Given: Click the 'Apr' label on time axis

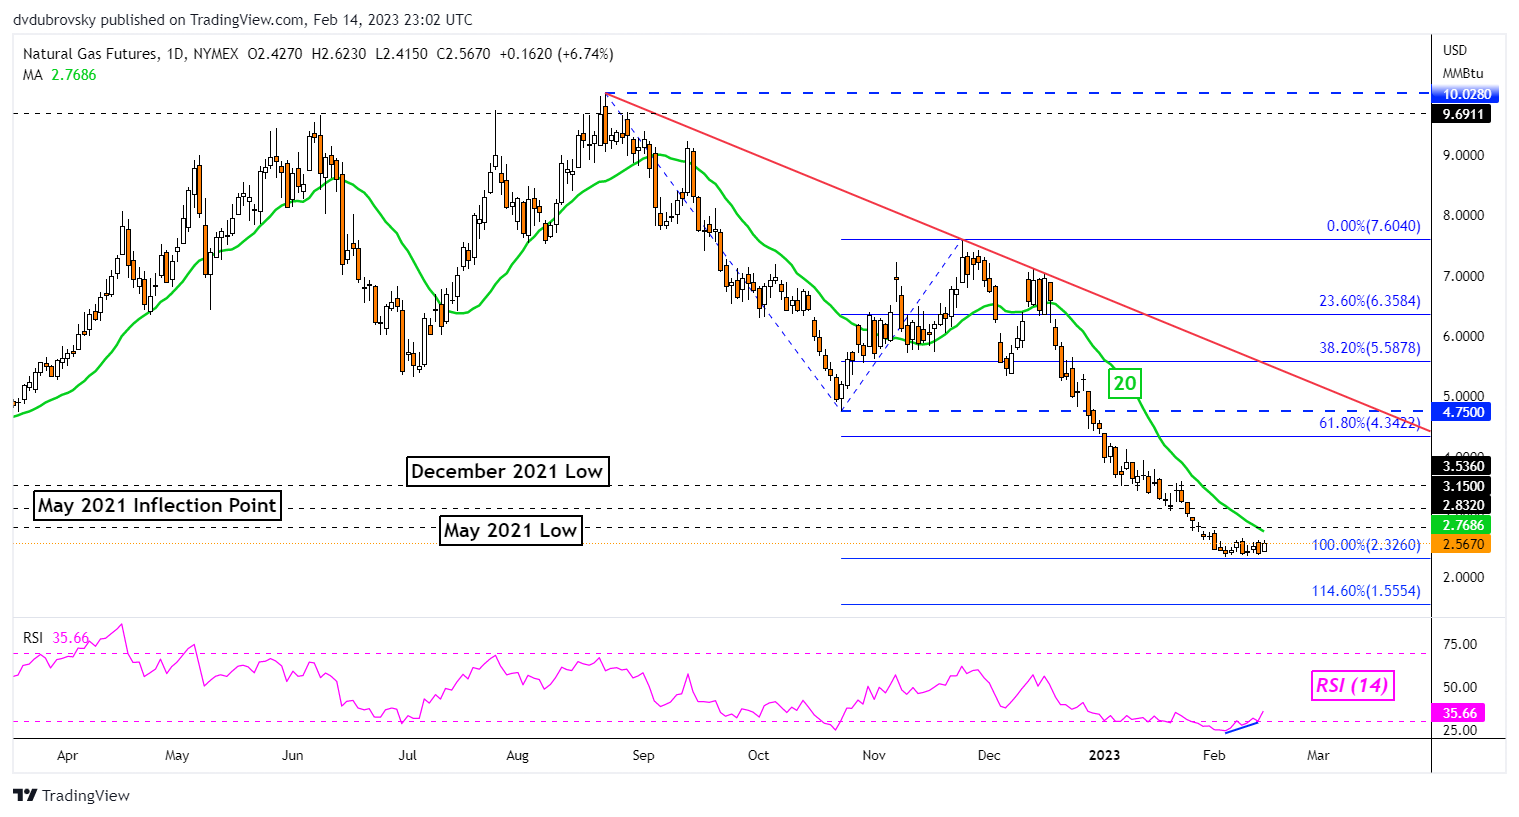Looking at the screenshot, I should click(67, 755).
